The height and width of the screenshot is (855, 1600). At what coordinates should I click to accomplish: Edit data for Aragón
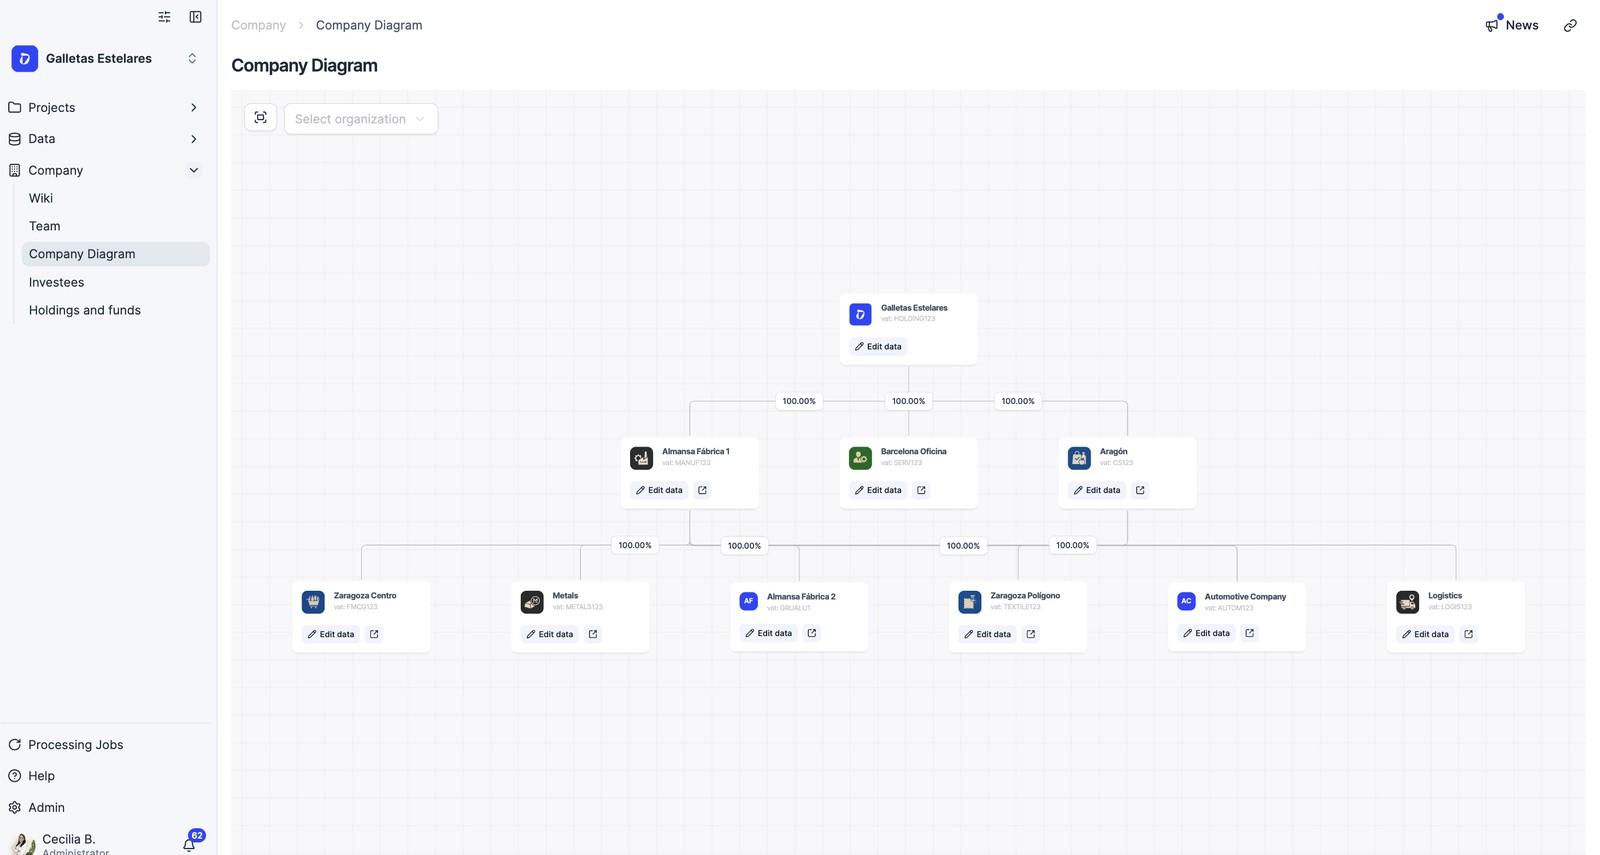pyautogui.click(x=1097, y=490)
